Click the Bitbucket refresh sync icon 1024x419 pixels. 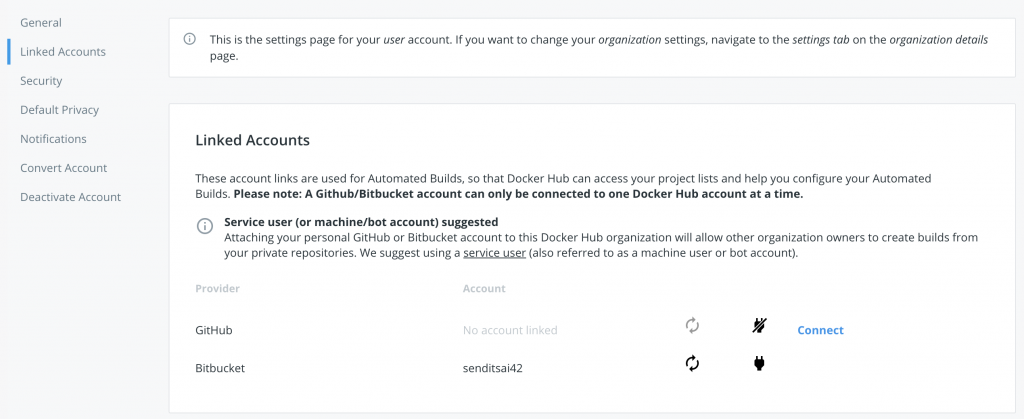click(x=691, y=363)
